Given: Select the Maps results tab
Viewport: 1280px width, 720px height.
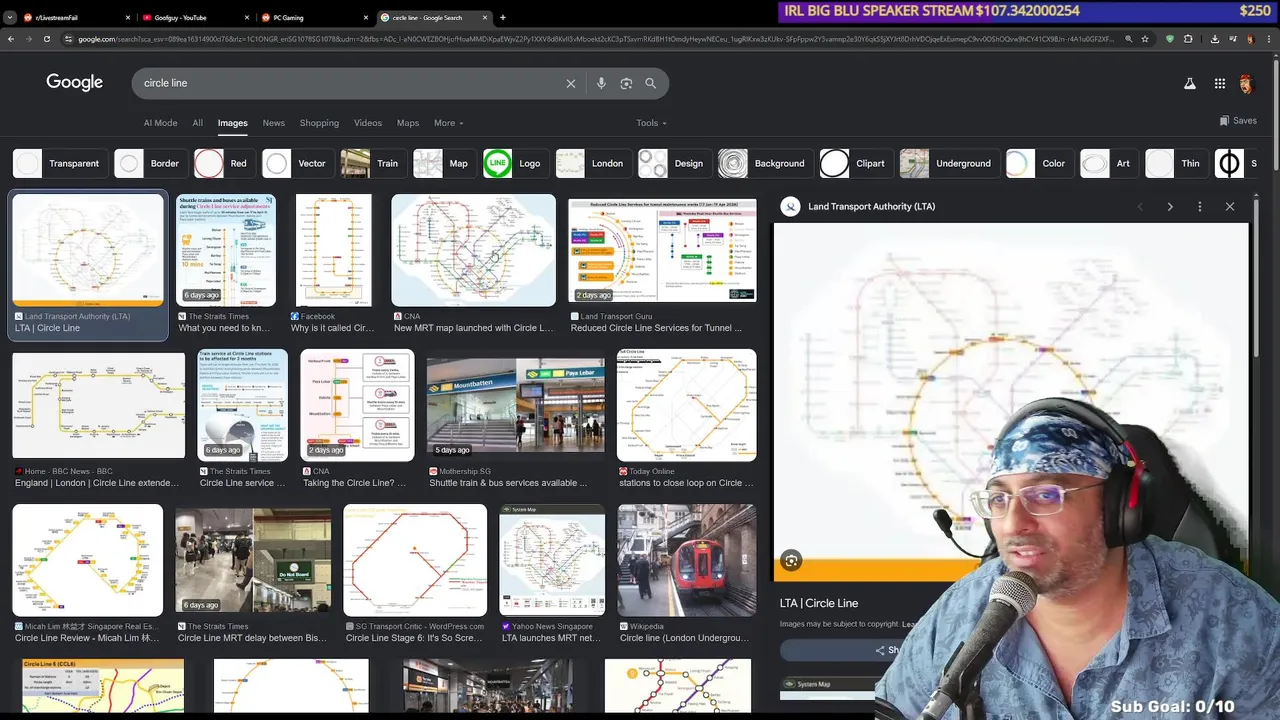Looking at the screenshot, I should 408,123.
